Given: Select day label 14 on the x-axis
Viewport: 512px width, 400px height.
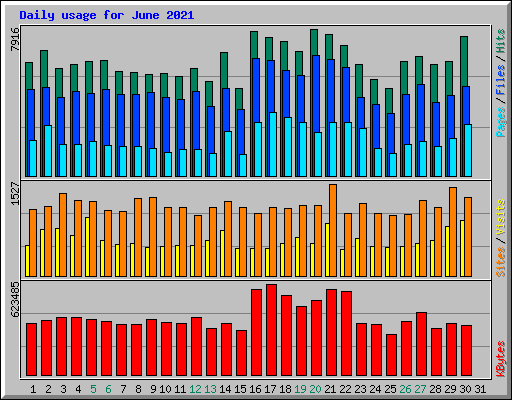Looking at the screenshot, I should point(225,389).
